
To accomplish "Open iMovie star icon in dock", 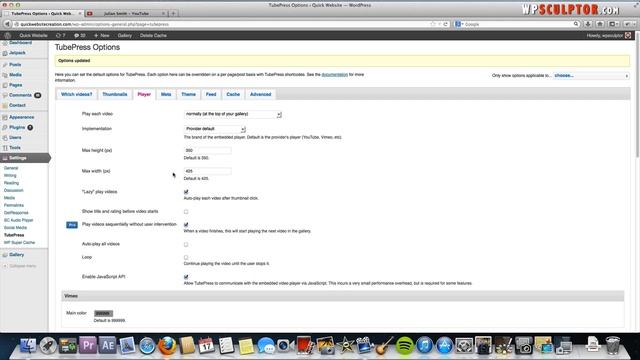I will click(345, 346).
